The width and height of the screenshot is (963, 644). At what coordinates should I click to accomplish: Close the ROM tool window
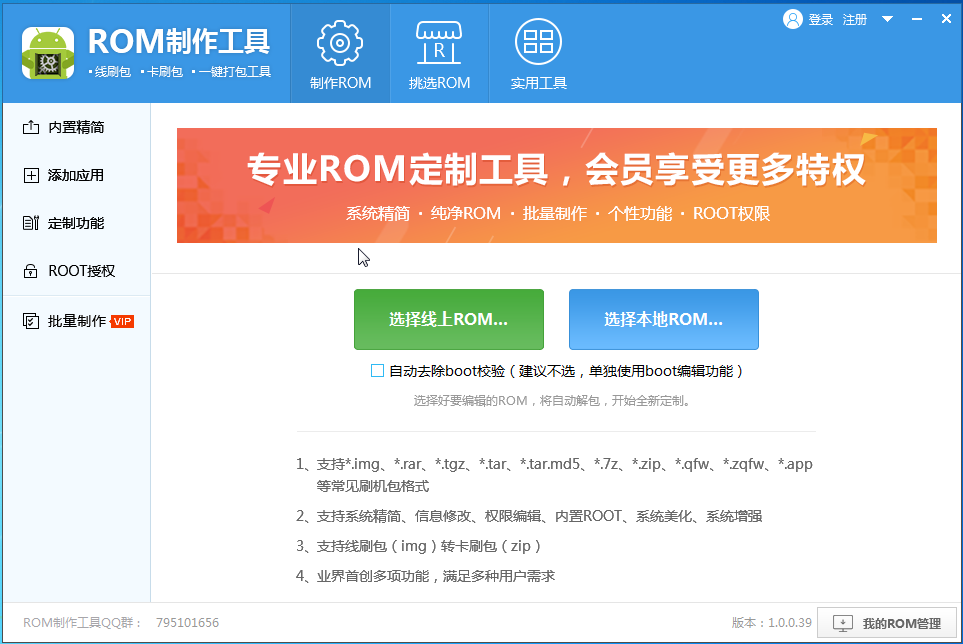click(946, 19)
